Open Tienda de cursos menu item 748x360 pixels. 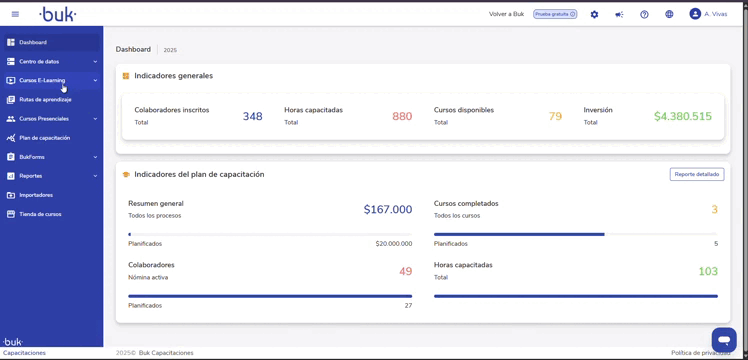pos(52,214)
